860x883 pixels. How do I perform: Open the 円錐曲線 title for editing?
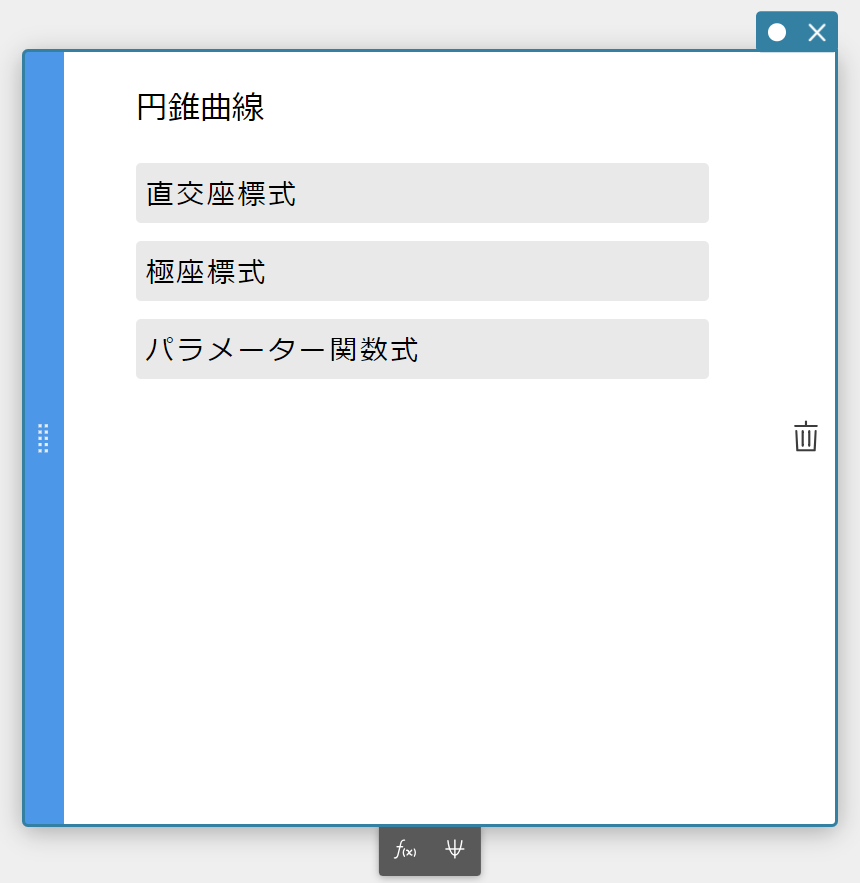[199, 107]
